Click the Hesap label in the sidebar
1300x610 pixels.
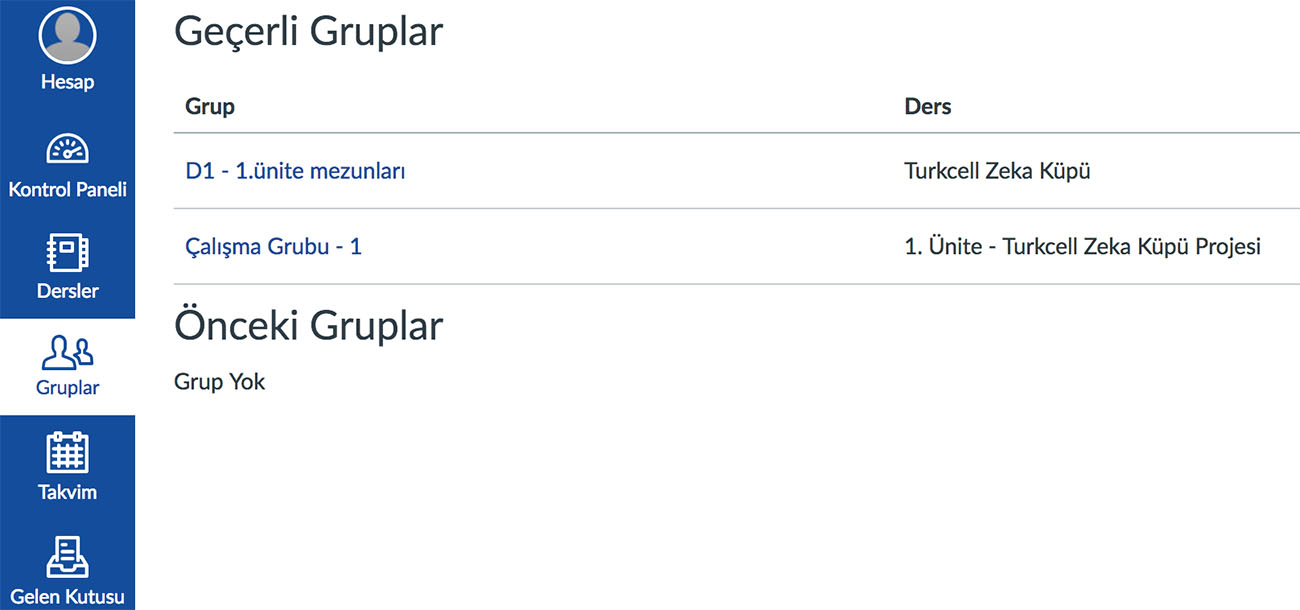[x=67, y=82]
